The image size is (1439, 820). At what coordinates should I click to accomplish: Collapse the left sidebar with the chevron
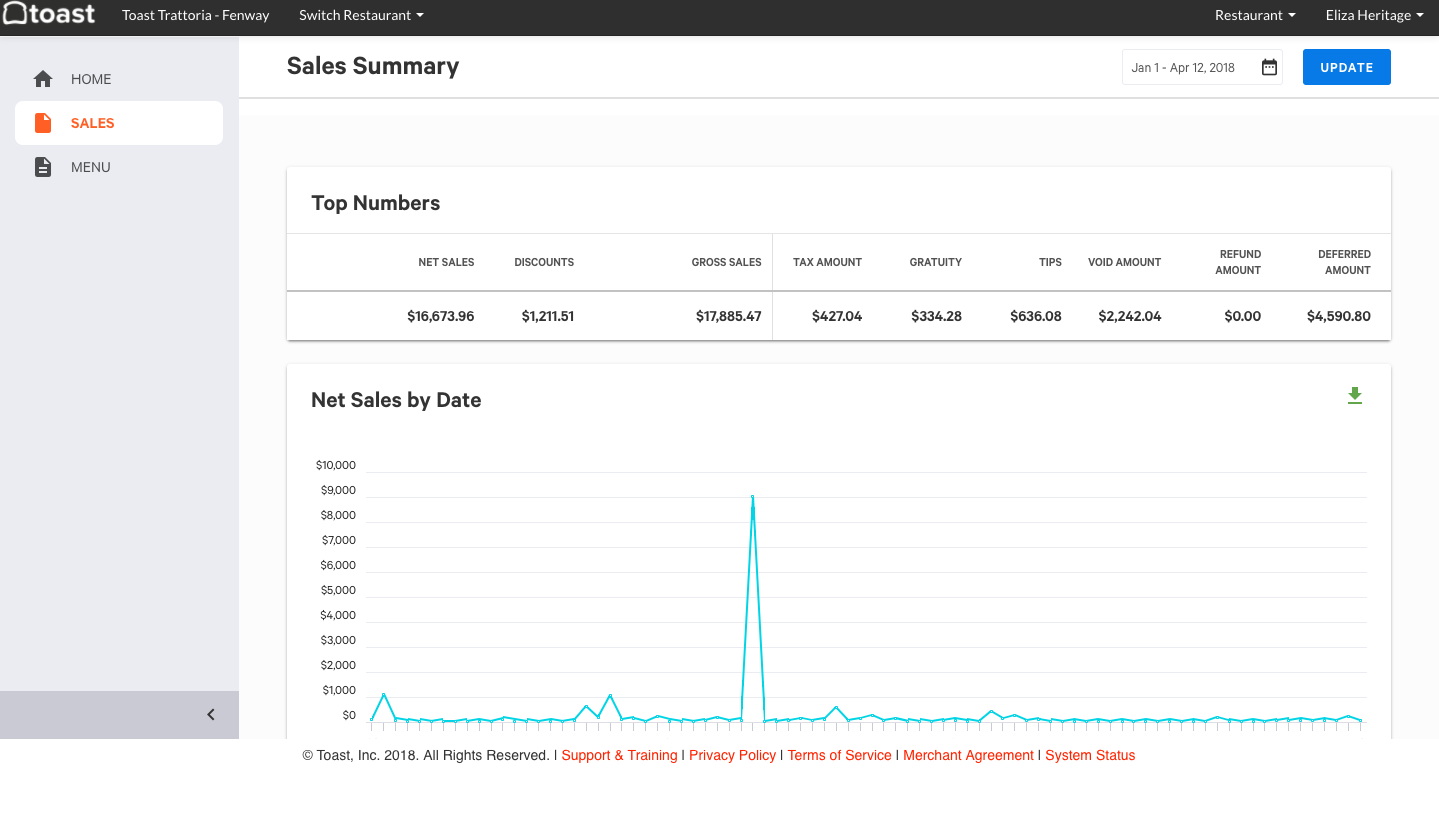pyautogui.click(x=210, y=714)
